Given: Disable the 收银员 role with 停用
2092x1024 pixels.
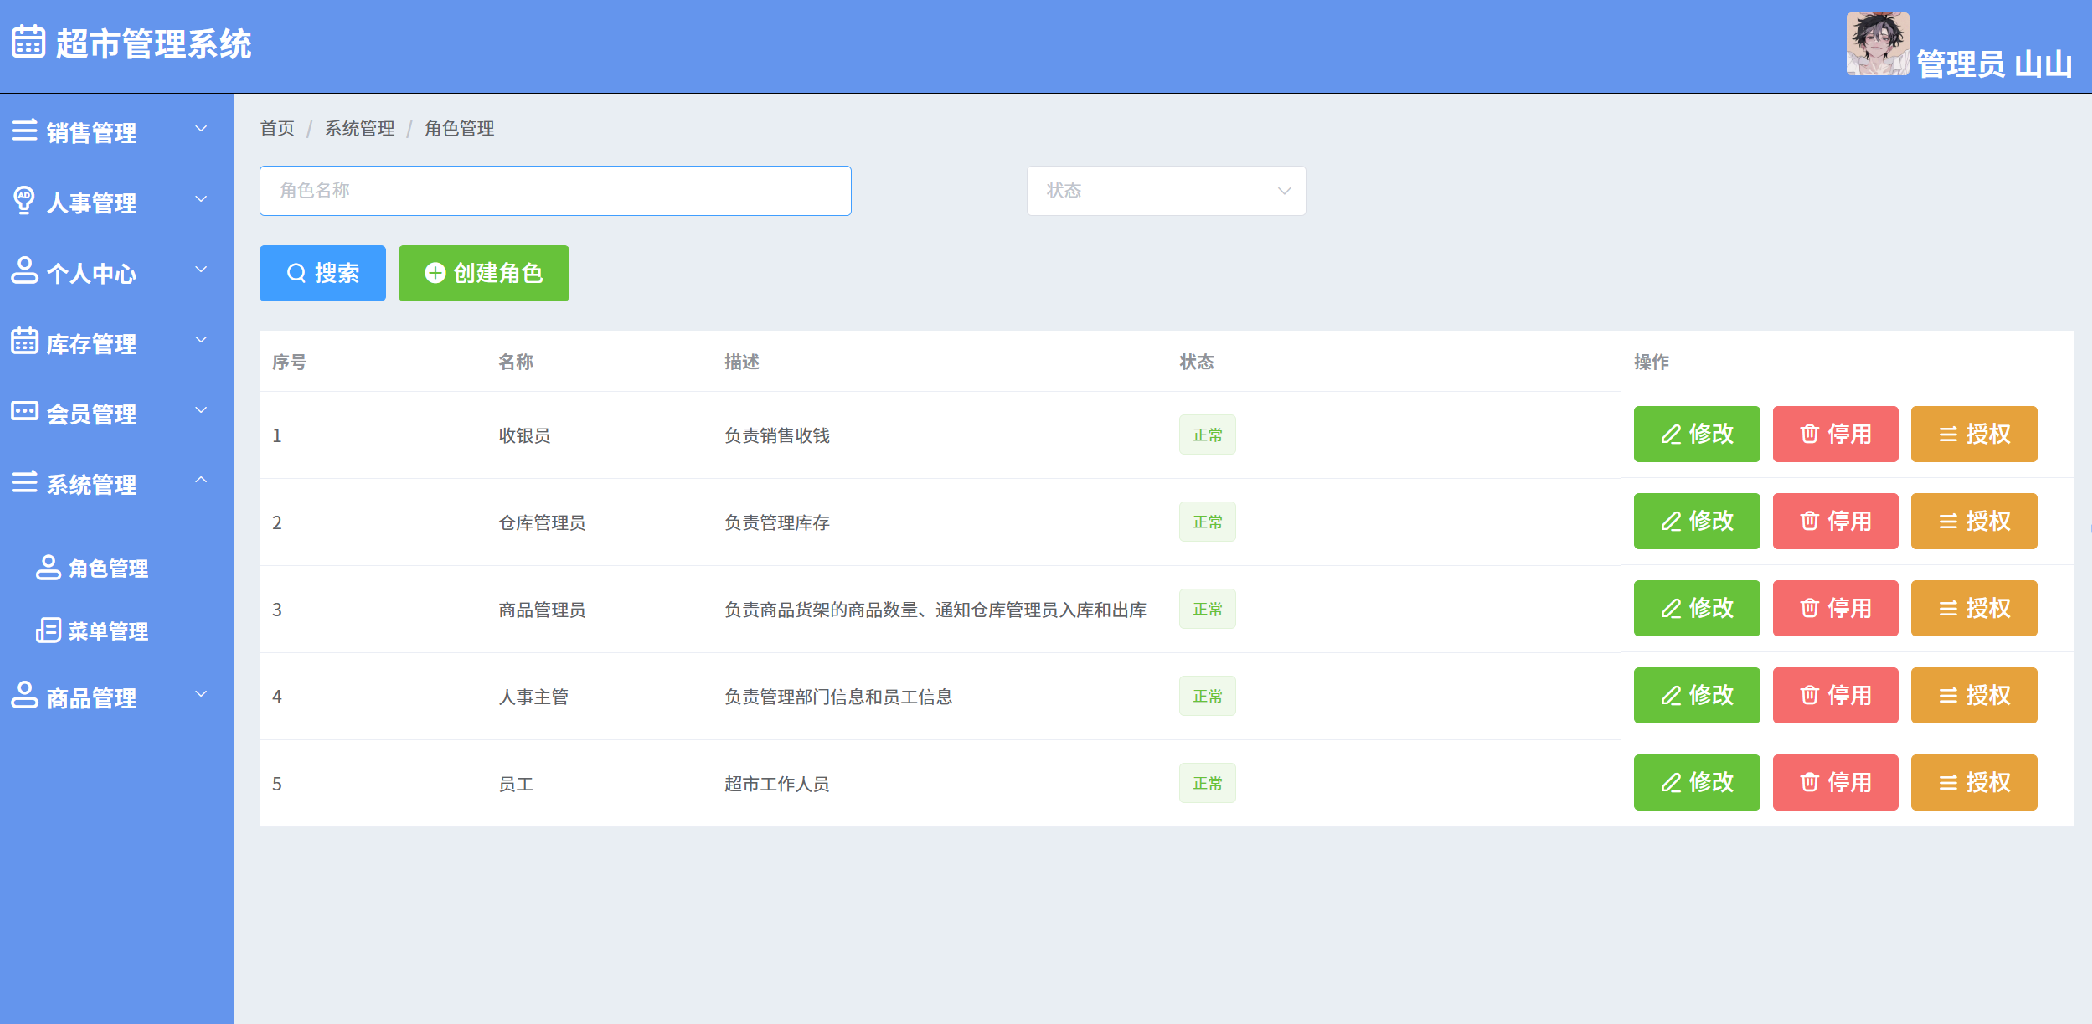Looking at the screenshot, I should pos(1835,434).
